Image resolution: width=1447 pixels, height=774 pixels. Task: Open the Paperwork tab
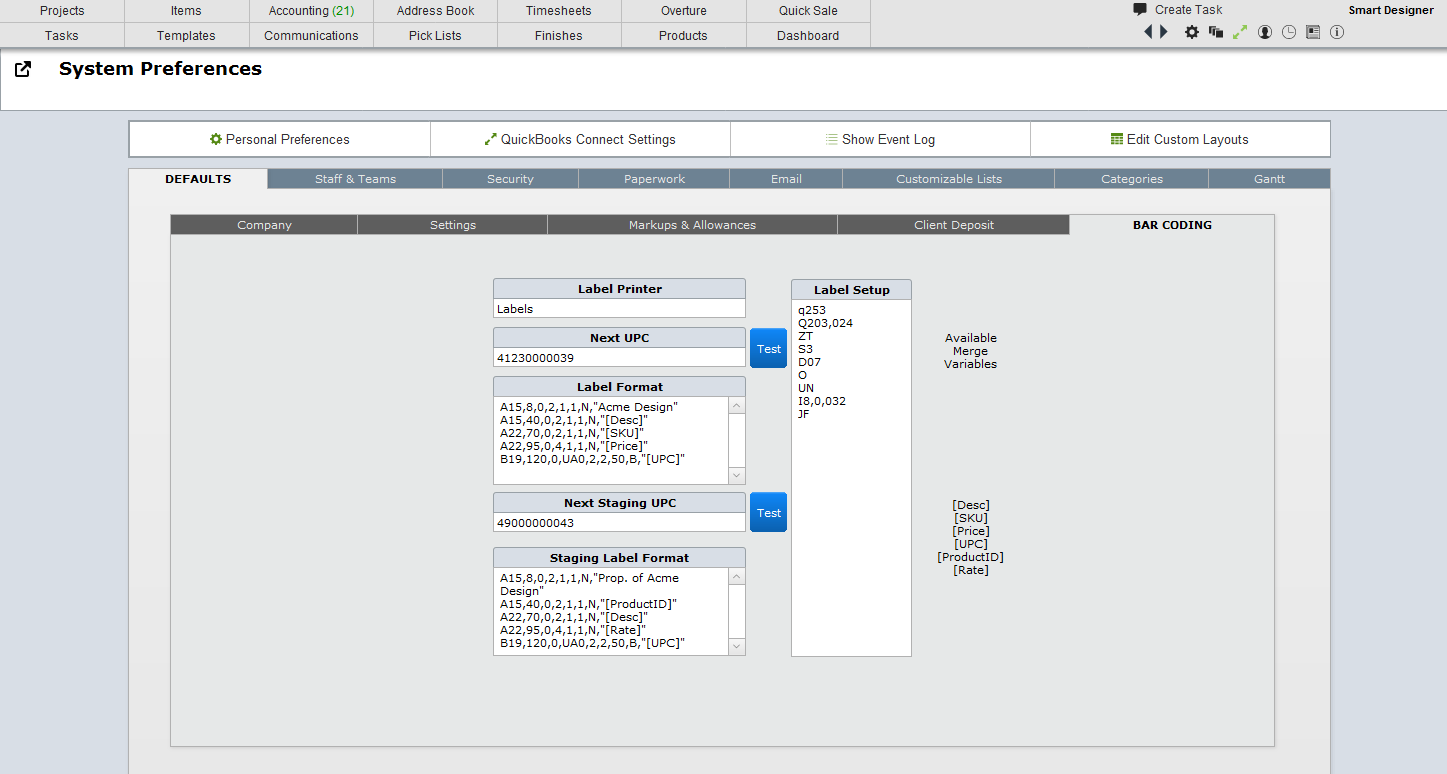[654, 179]
